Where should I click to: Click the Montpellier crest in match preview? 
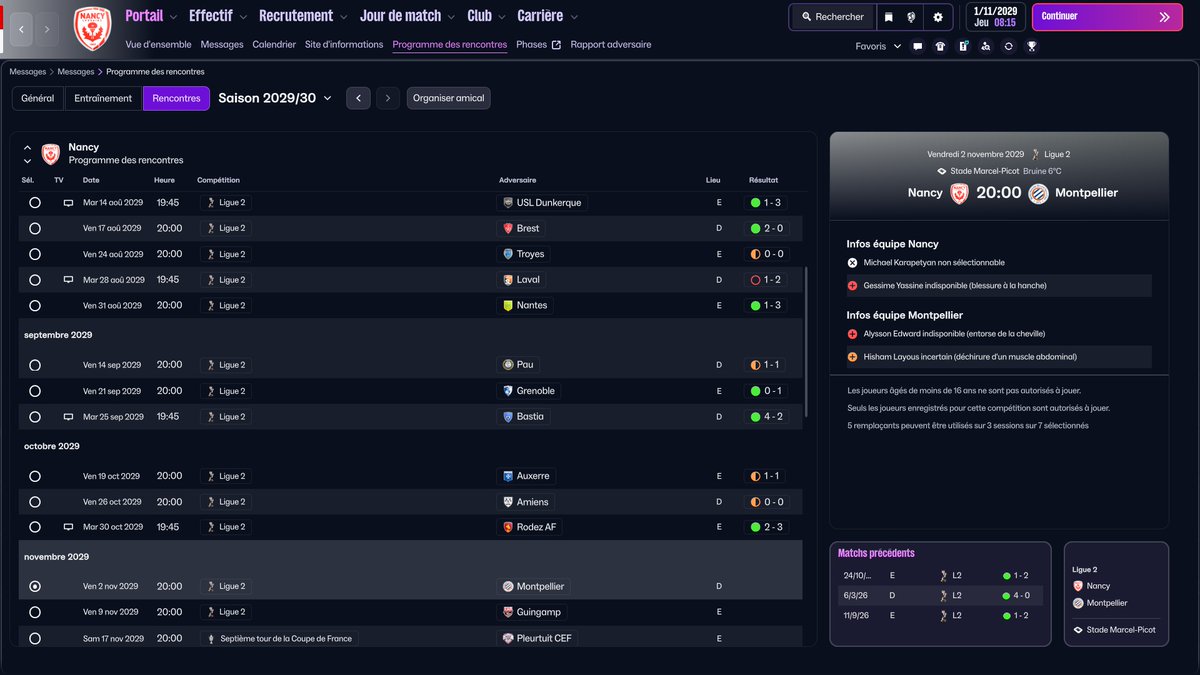tap(1037, 193)
